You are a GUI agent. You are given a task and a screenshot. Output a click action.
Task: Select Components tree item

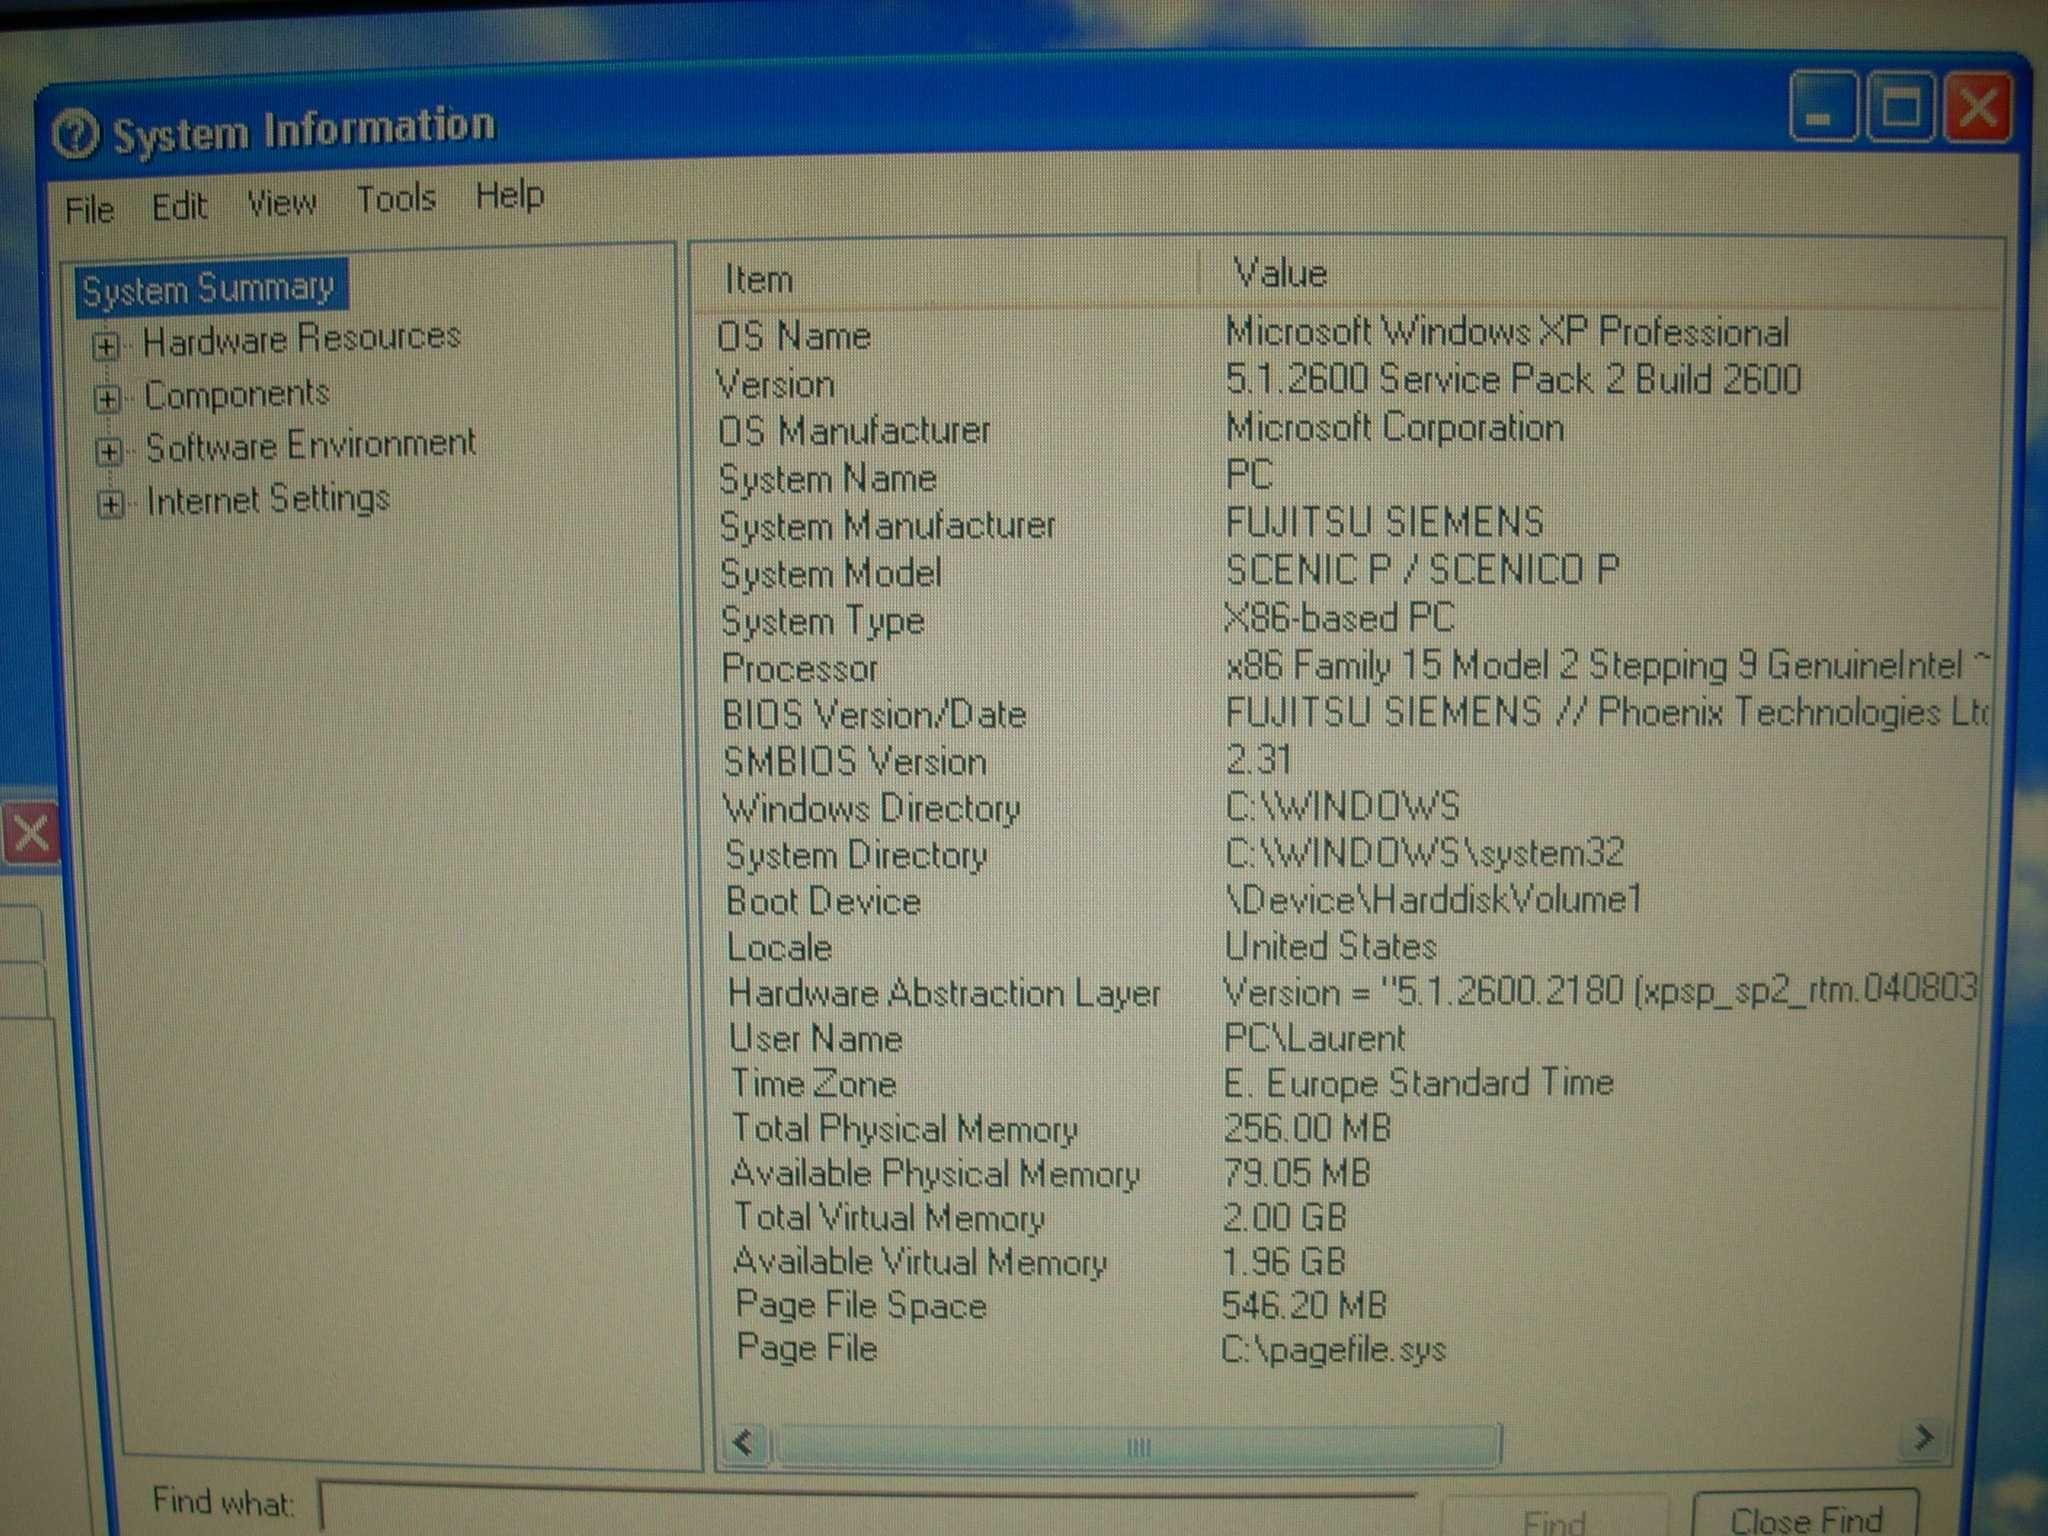point(237,394)
